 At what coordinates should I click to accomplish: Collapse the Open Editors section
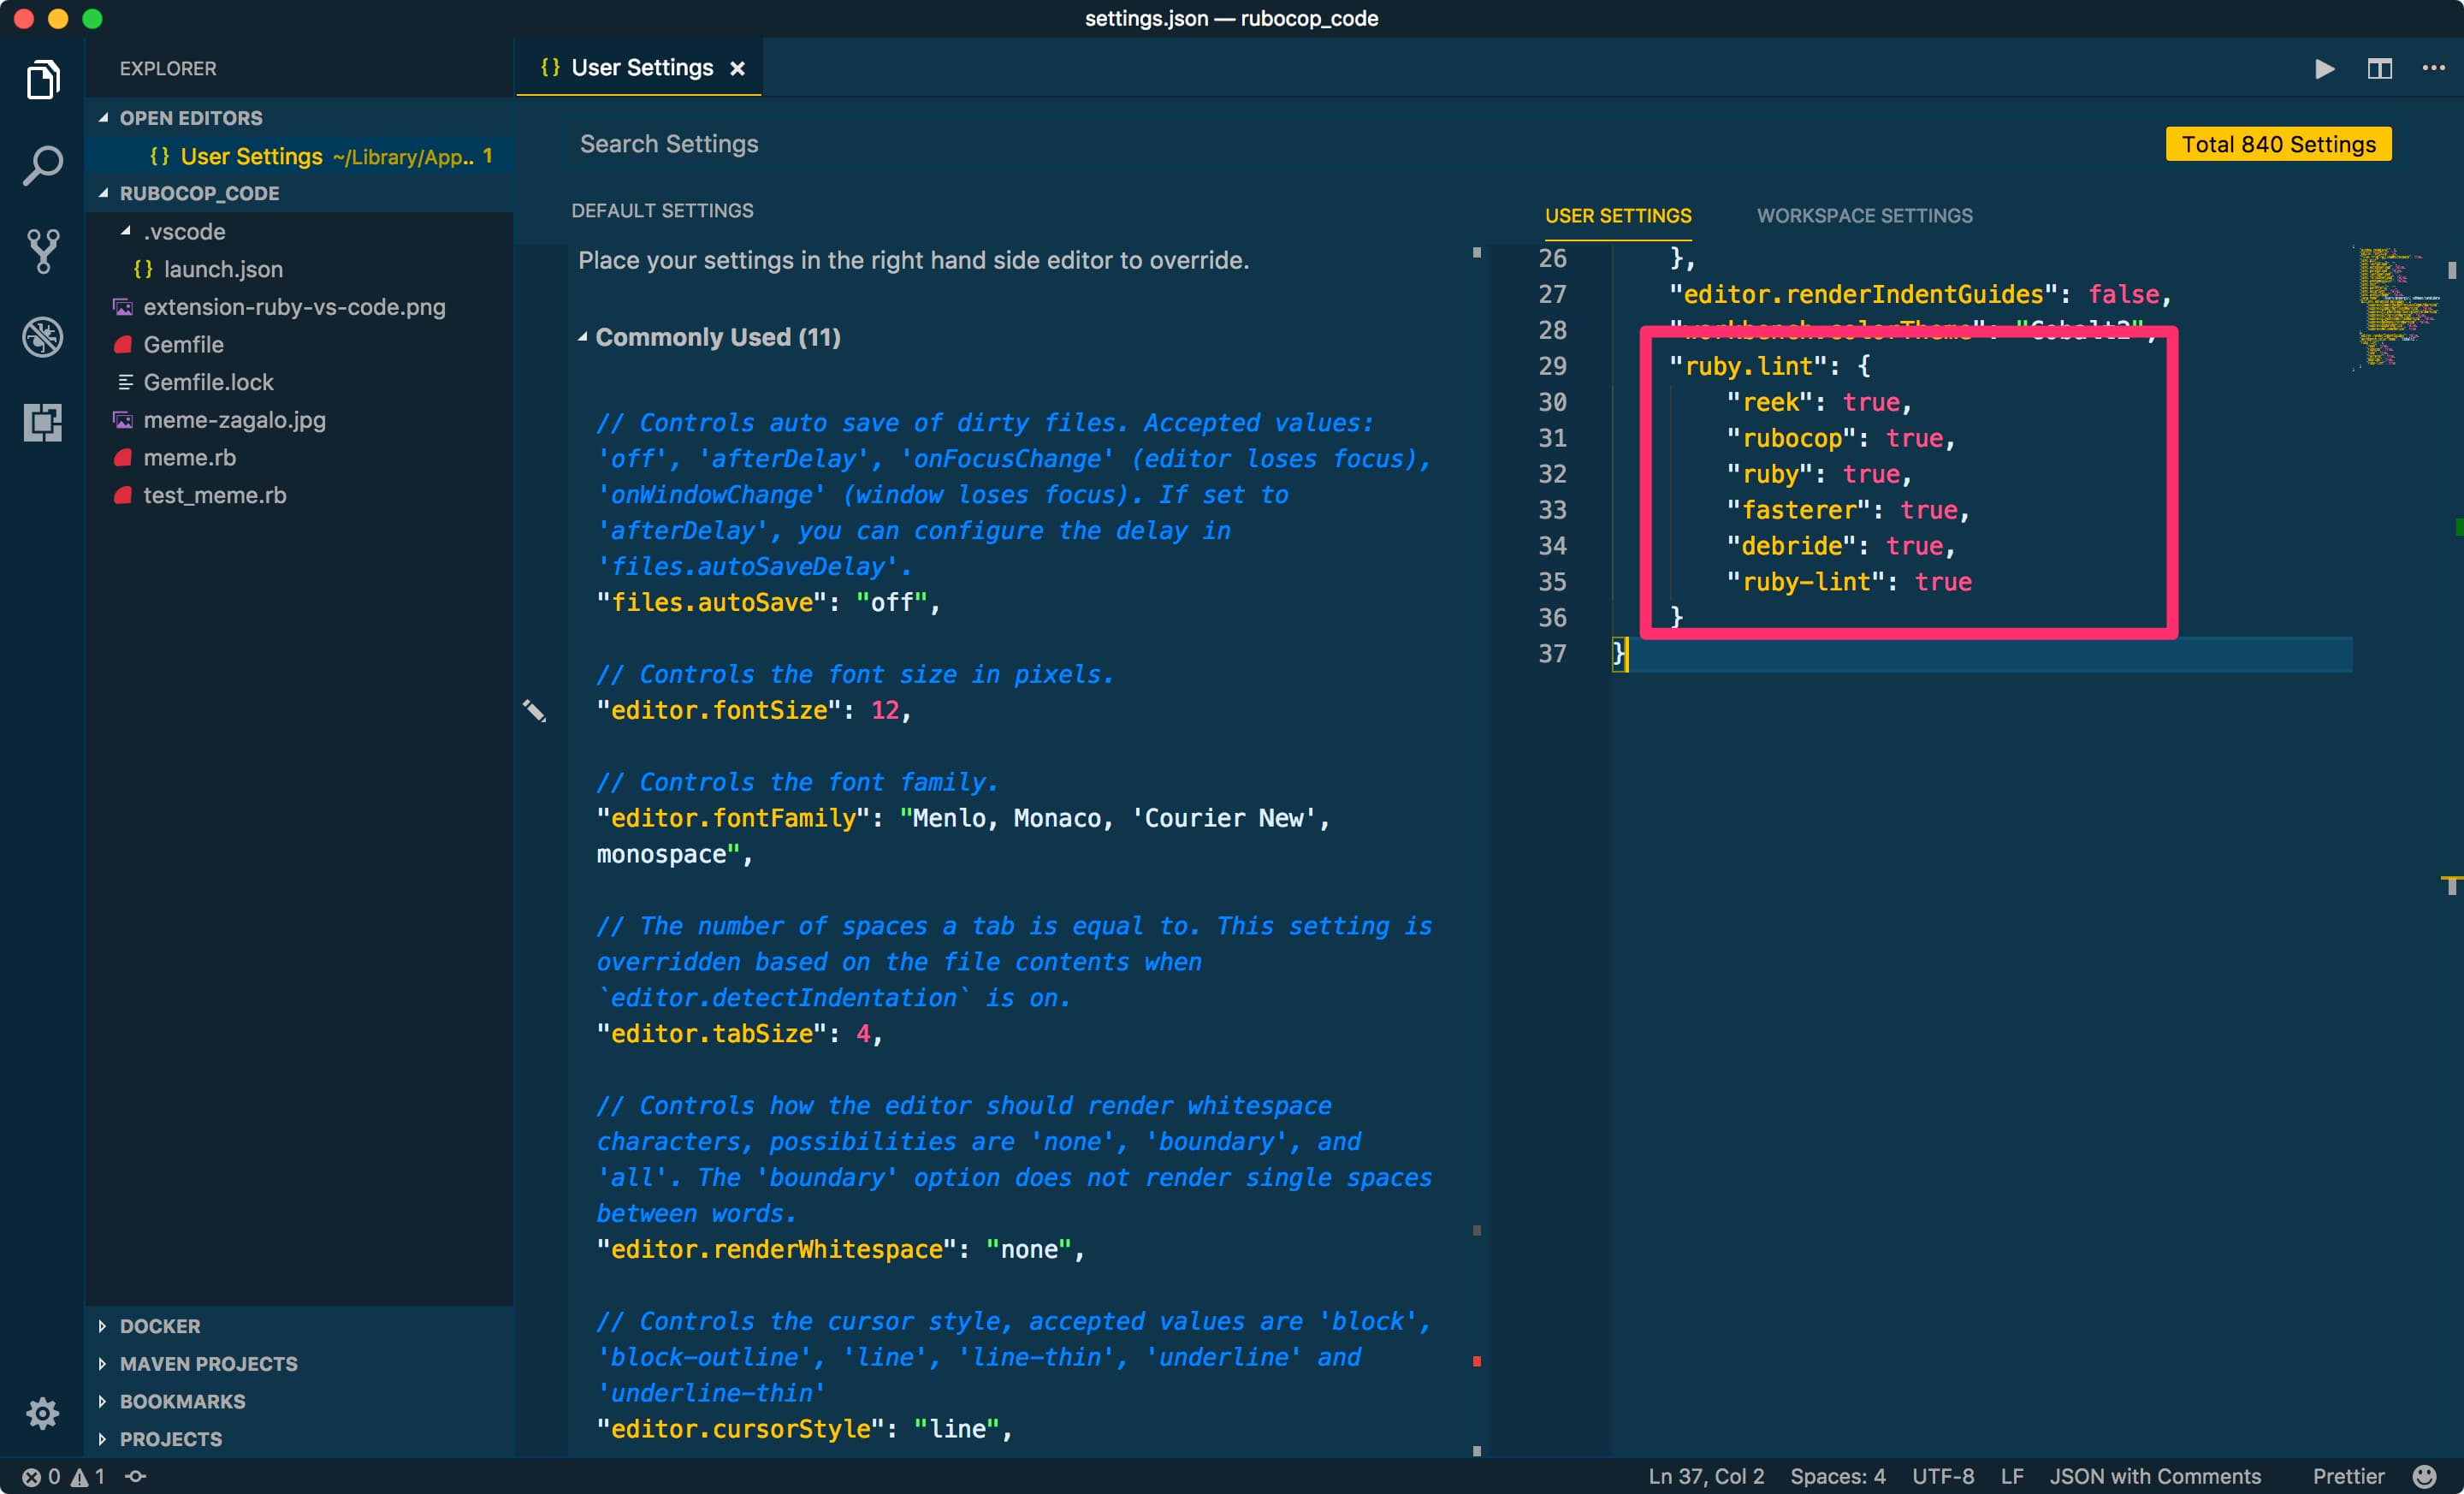103,118
